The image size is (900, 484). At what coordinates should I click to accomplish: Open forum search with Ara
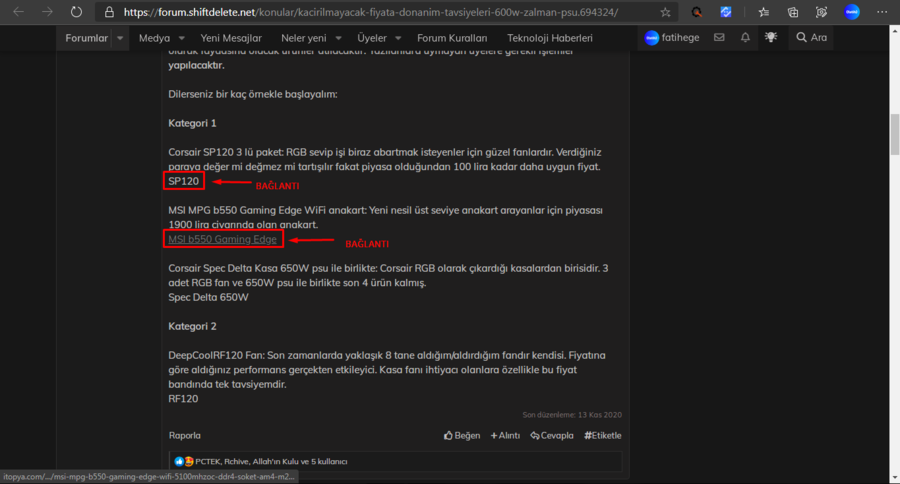(812, 37)
